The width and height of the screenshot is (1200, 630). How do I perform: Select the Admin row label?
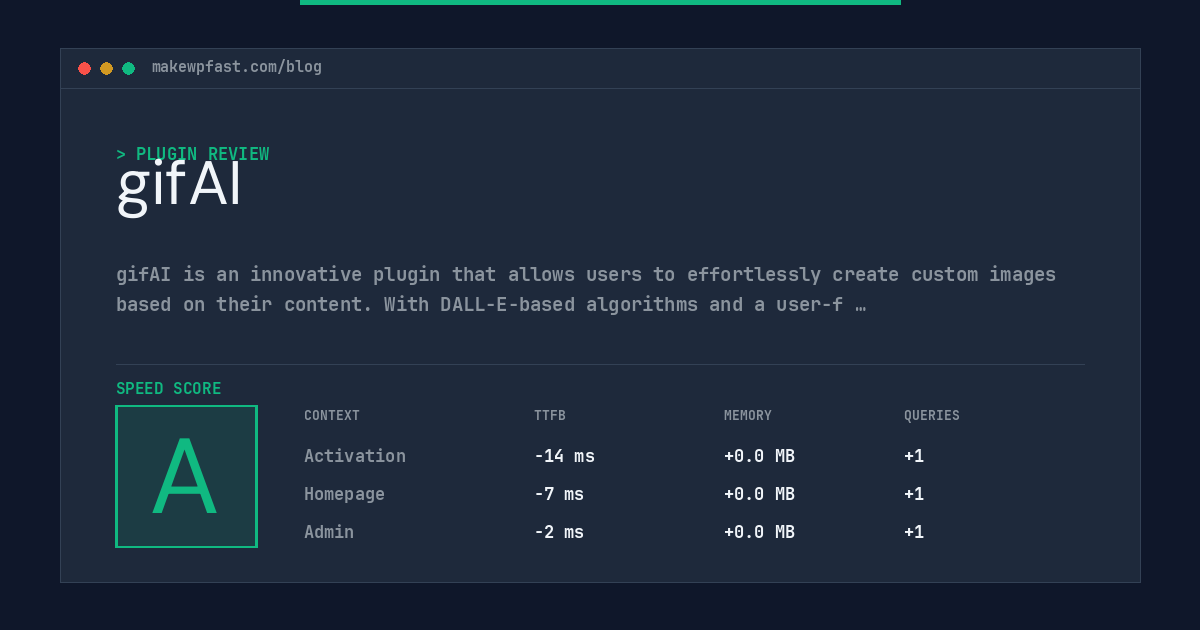click(329, 532)
